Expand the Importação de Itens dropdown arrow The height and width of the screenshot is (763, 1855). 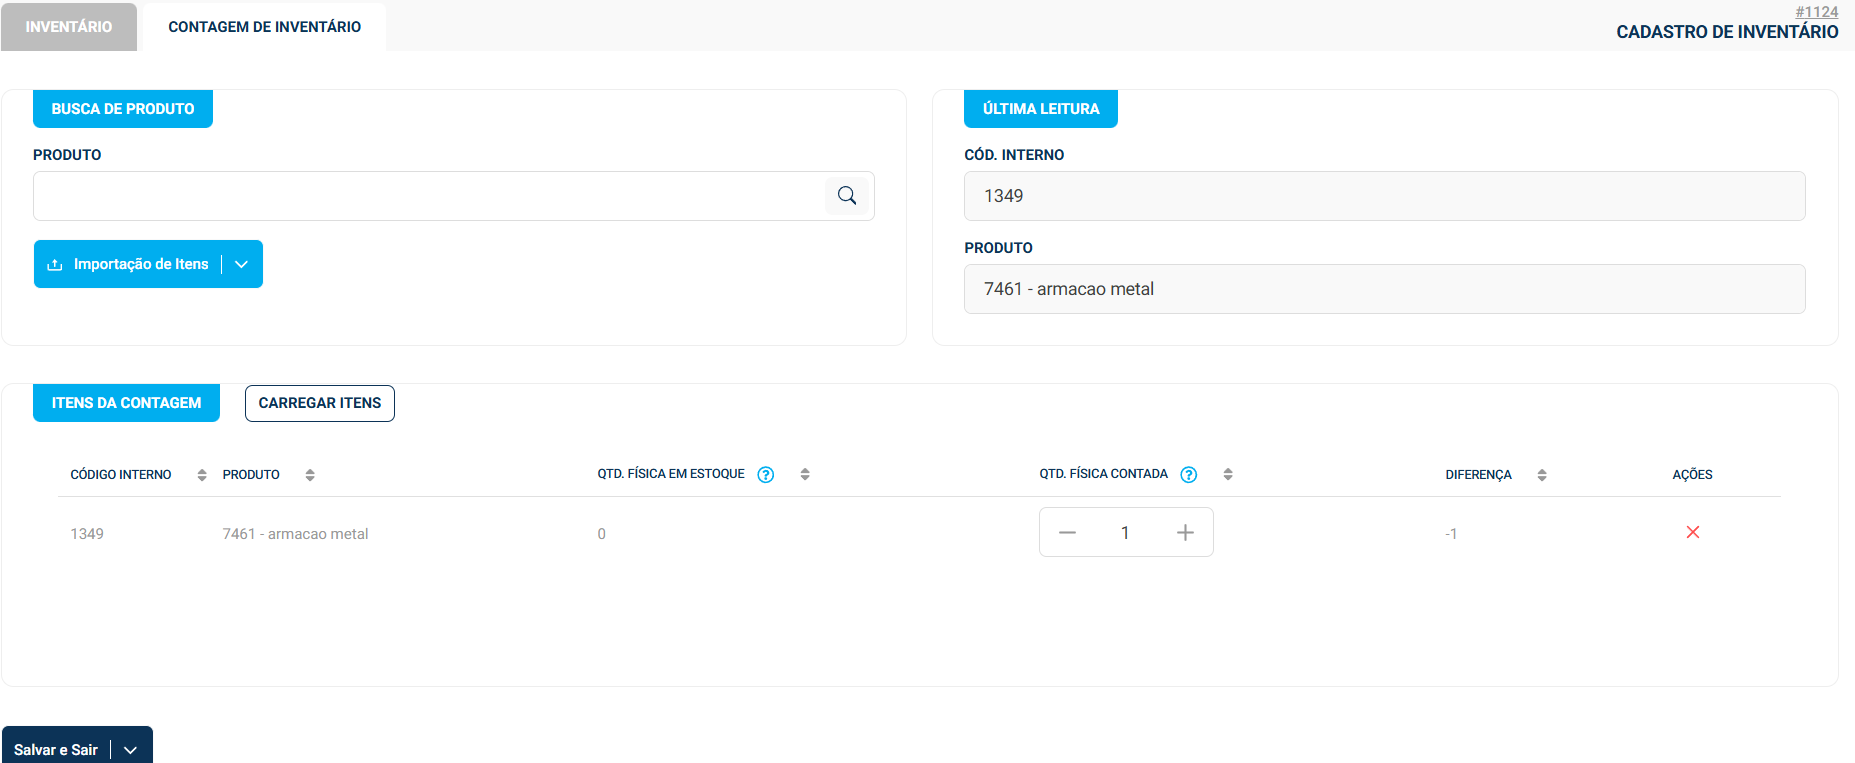point(242,264)
